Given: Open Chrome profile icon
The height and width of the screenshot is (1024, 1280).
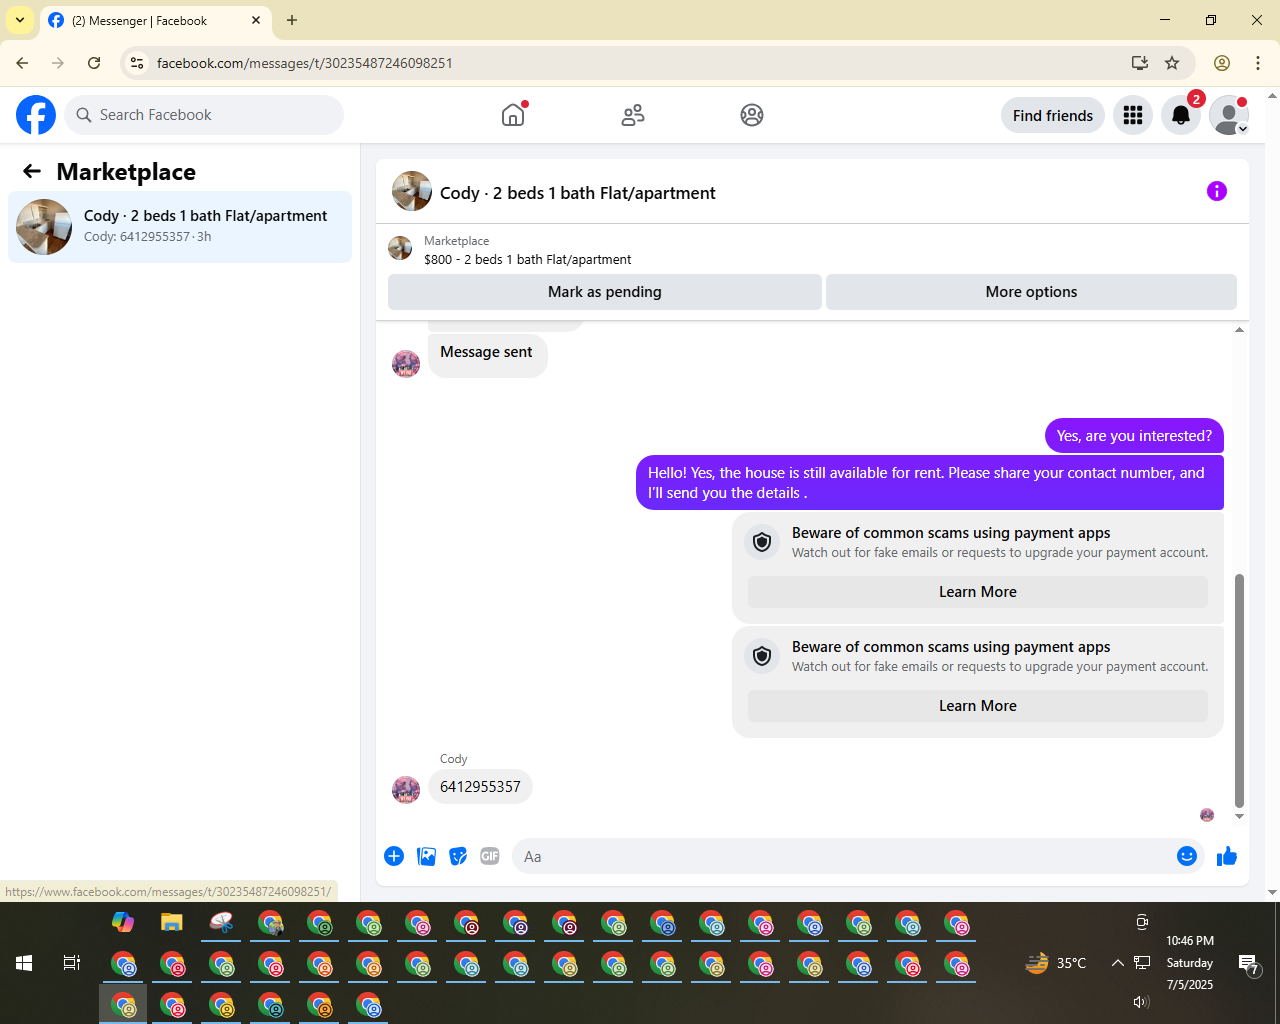Looking at the screenshot, I should [1222, 63].
